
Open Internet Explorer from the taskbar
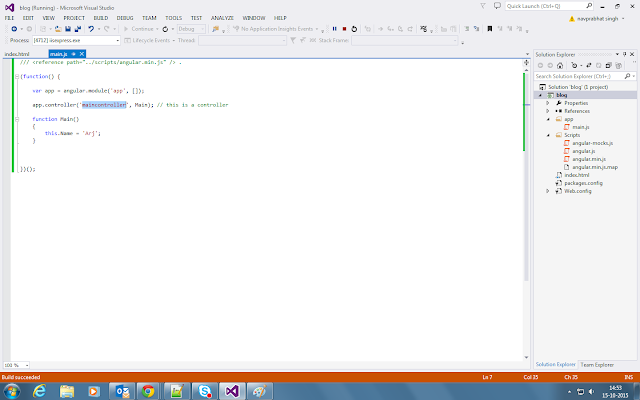click(x=39, y=391)
